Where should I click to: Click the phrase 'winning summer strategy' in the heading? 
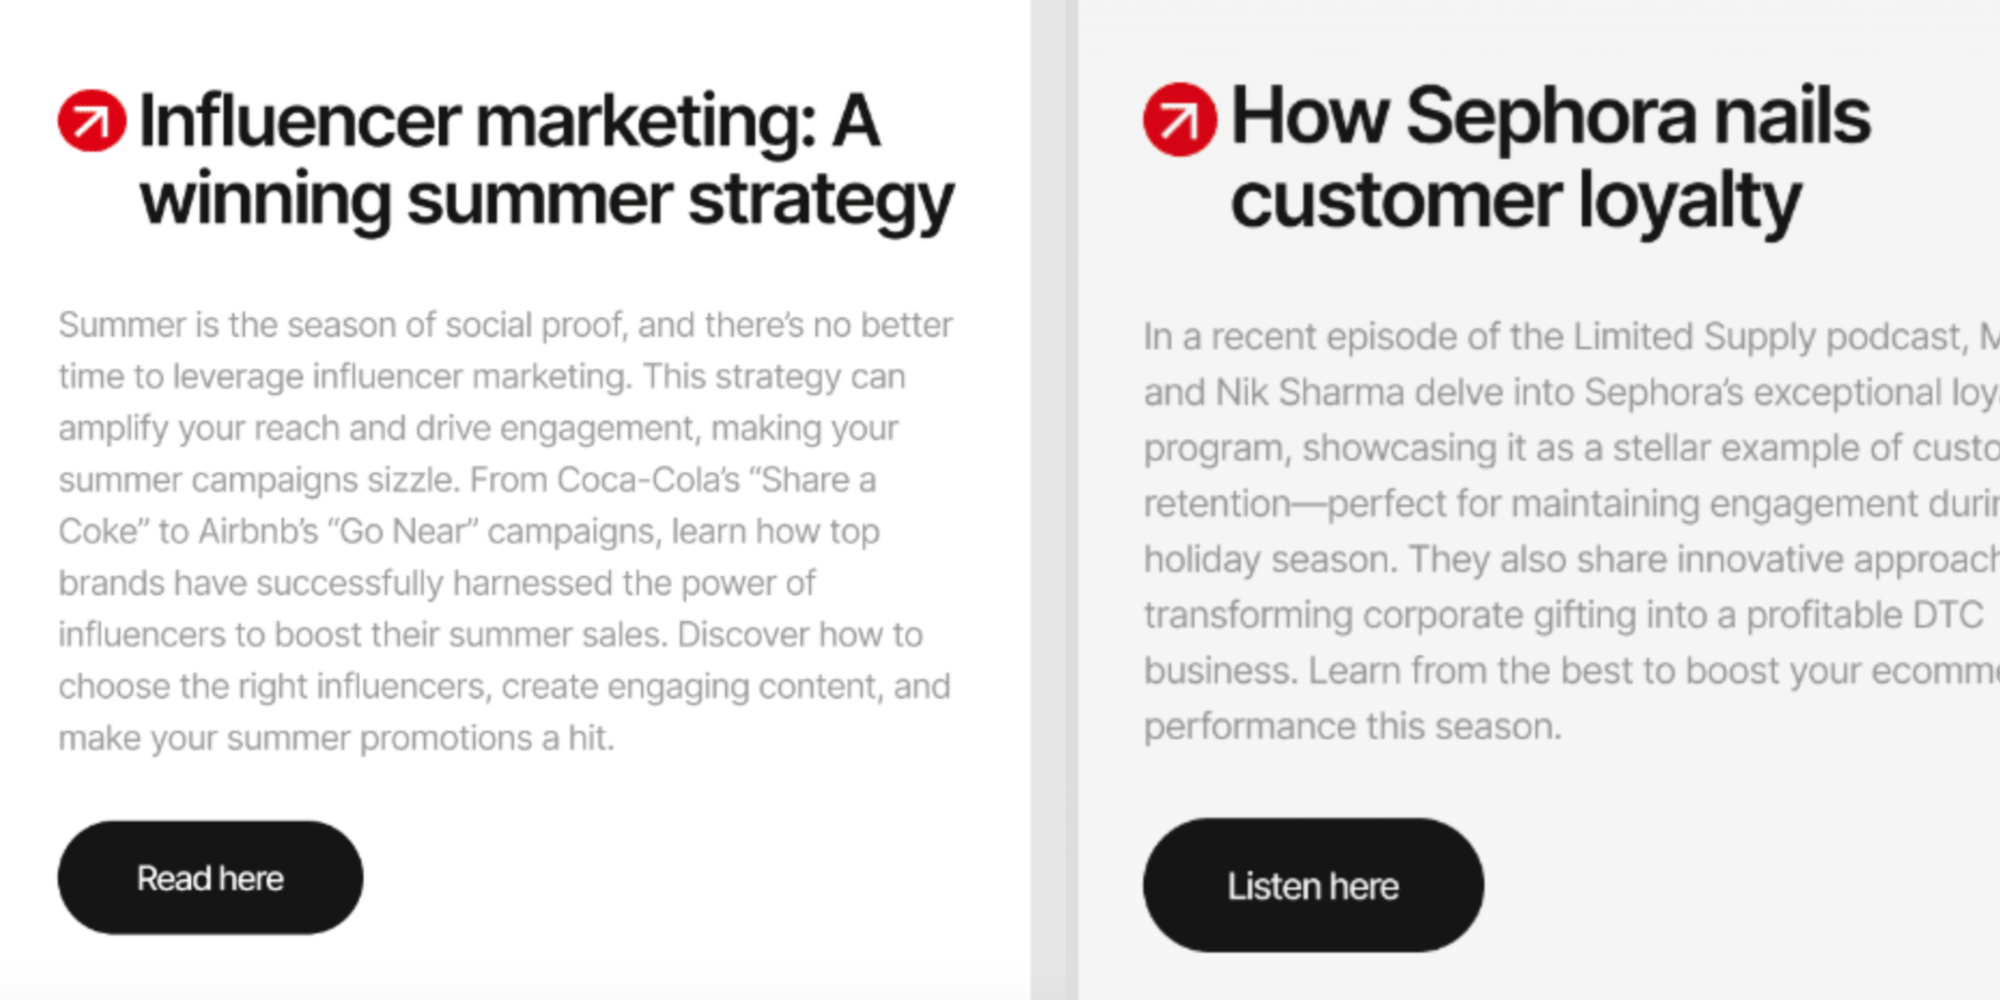coord(547,200)
